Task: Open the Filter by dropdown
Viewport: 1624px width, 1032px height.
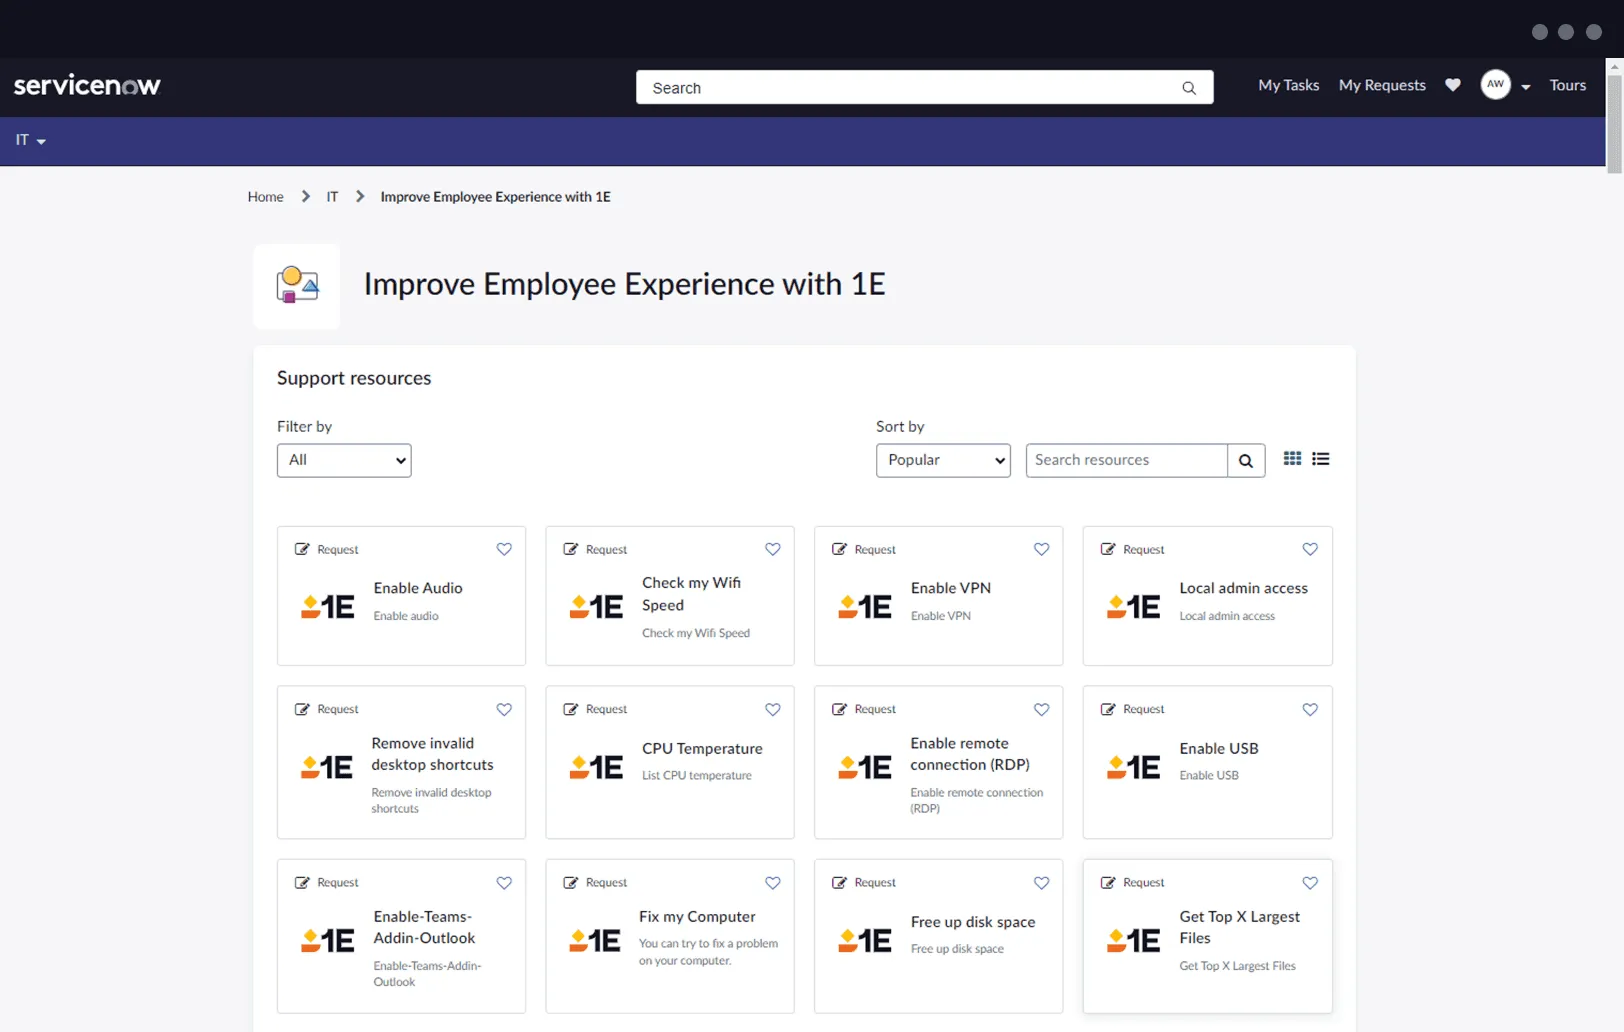Action: click(343, 460)
